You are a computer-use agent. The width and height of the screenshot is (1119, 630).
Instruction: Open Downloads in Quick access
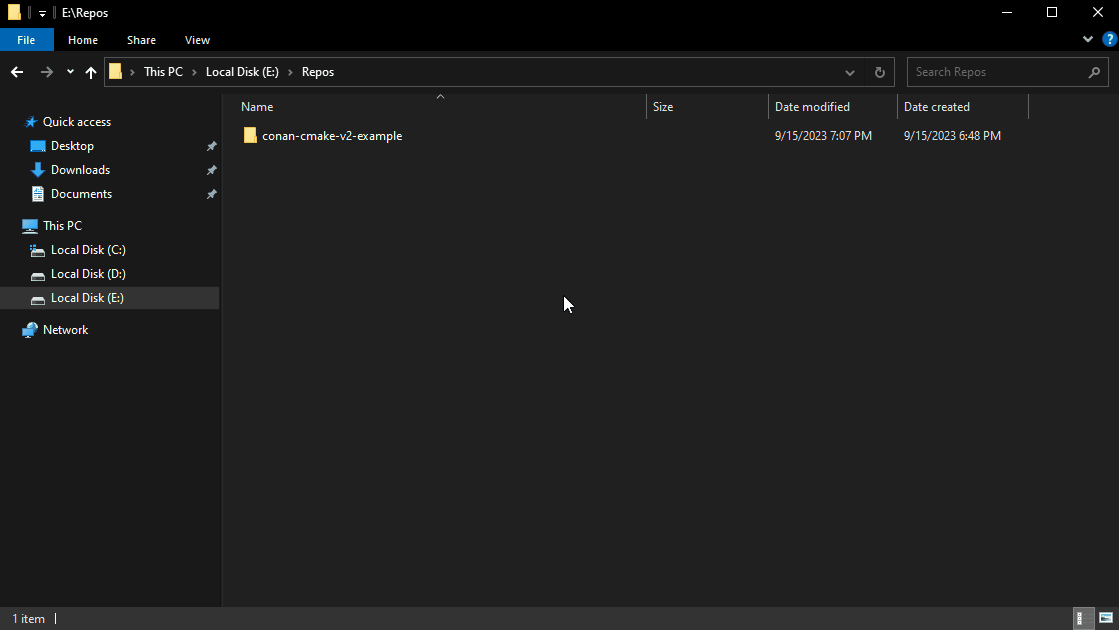[80, 170]
